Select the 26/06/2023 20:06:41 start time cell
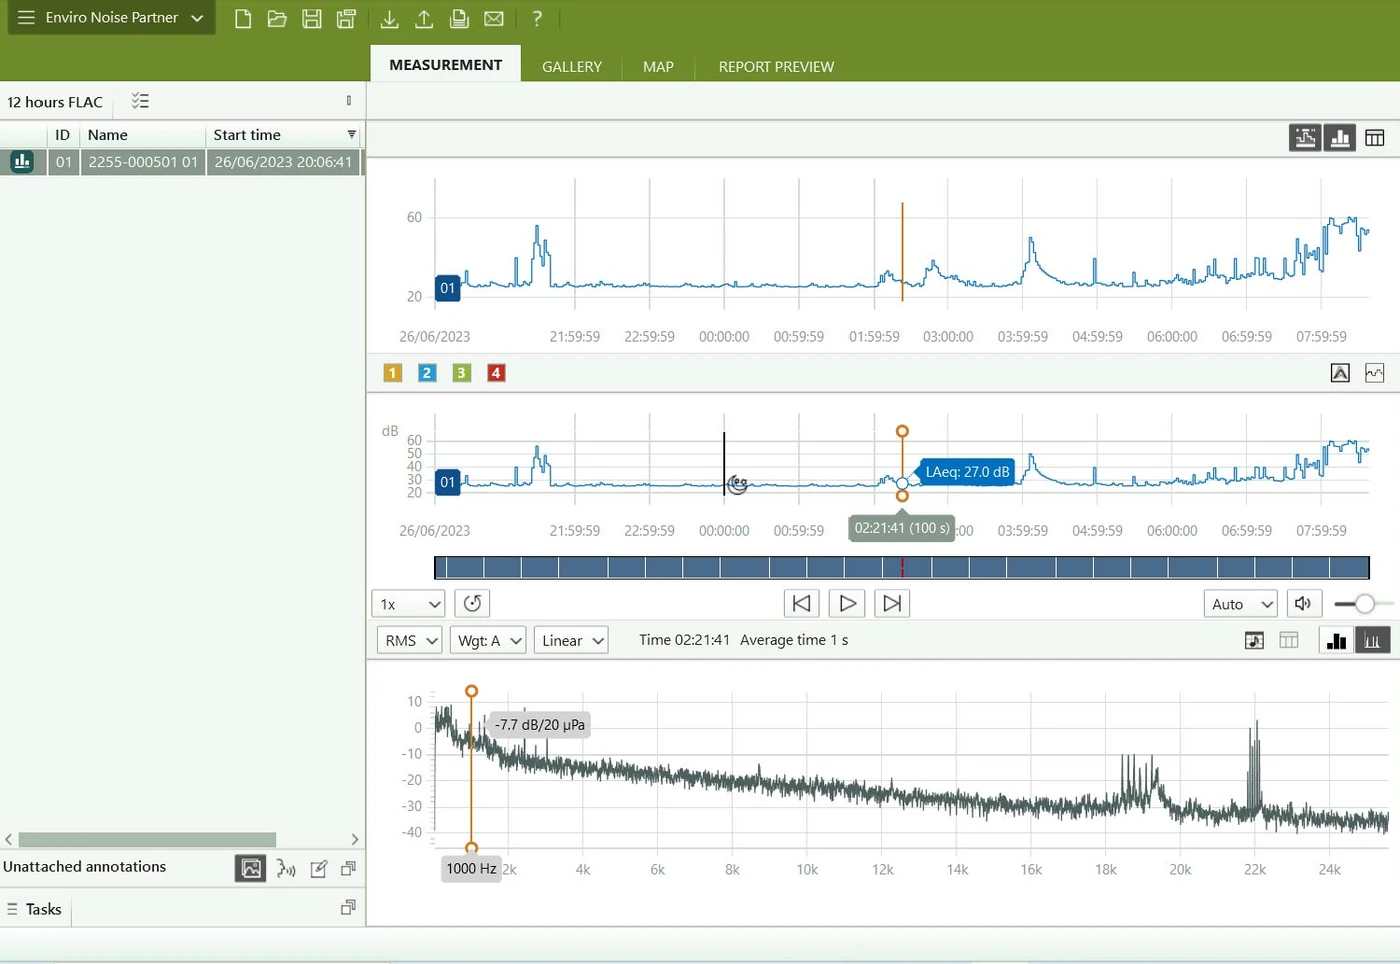 click(283, 162)
